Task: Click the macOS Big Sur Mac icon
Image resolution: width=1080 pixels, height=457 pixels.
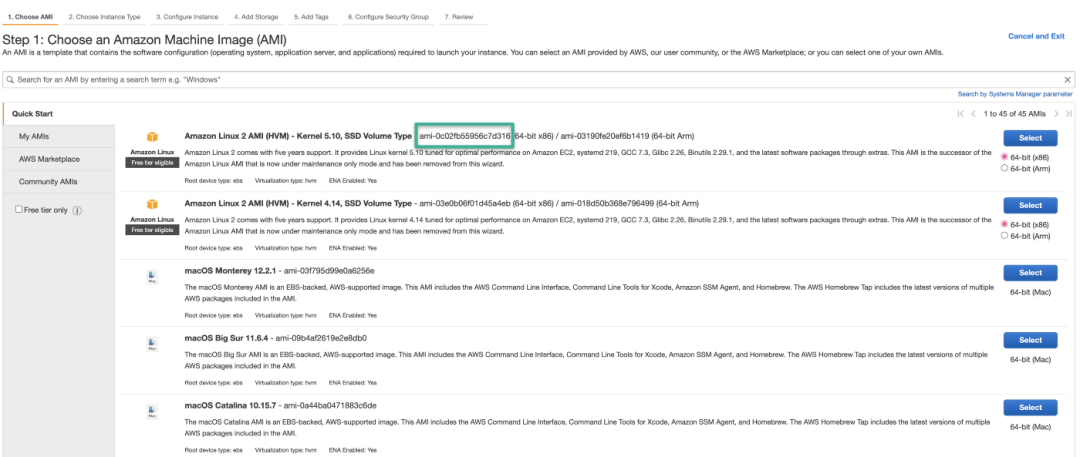Action: (x=152, y=344)
